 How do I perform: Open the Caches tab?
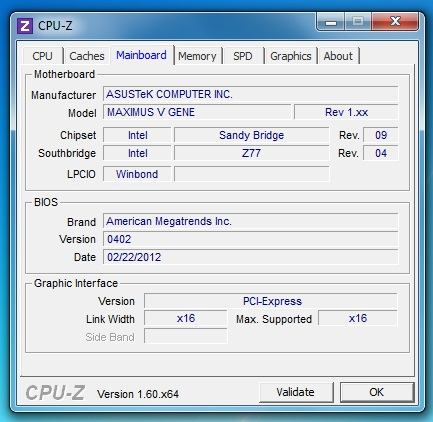tap(87, 56)
